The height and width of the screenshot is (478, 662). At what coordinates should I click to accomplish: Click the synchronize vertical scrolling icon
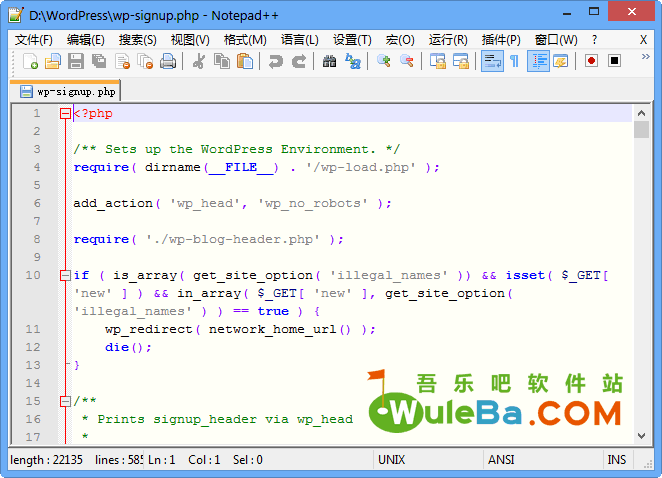(x=438, y=61)
